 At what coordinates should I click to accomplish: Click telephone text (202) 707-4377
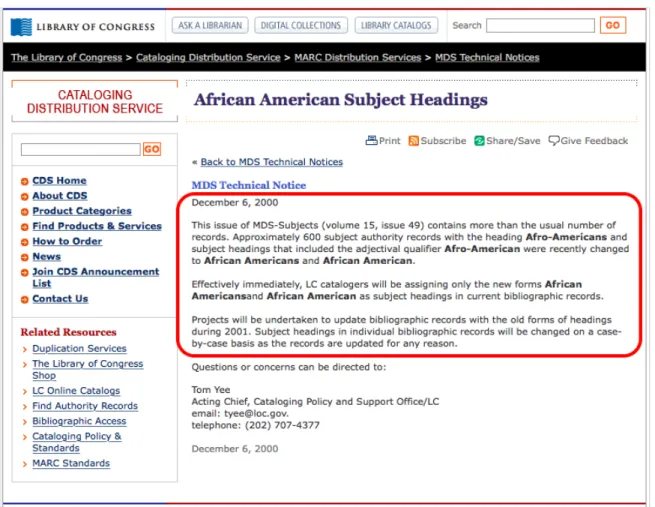(282, 425)
